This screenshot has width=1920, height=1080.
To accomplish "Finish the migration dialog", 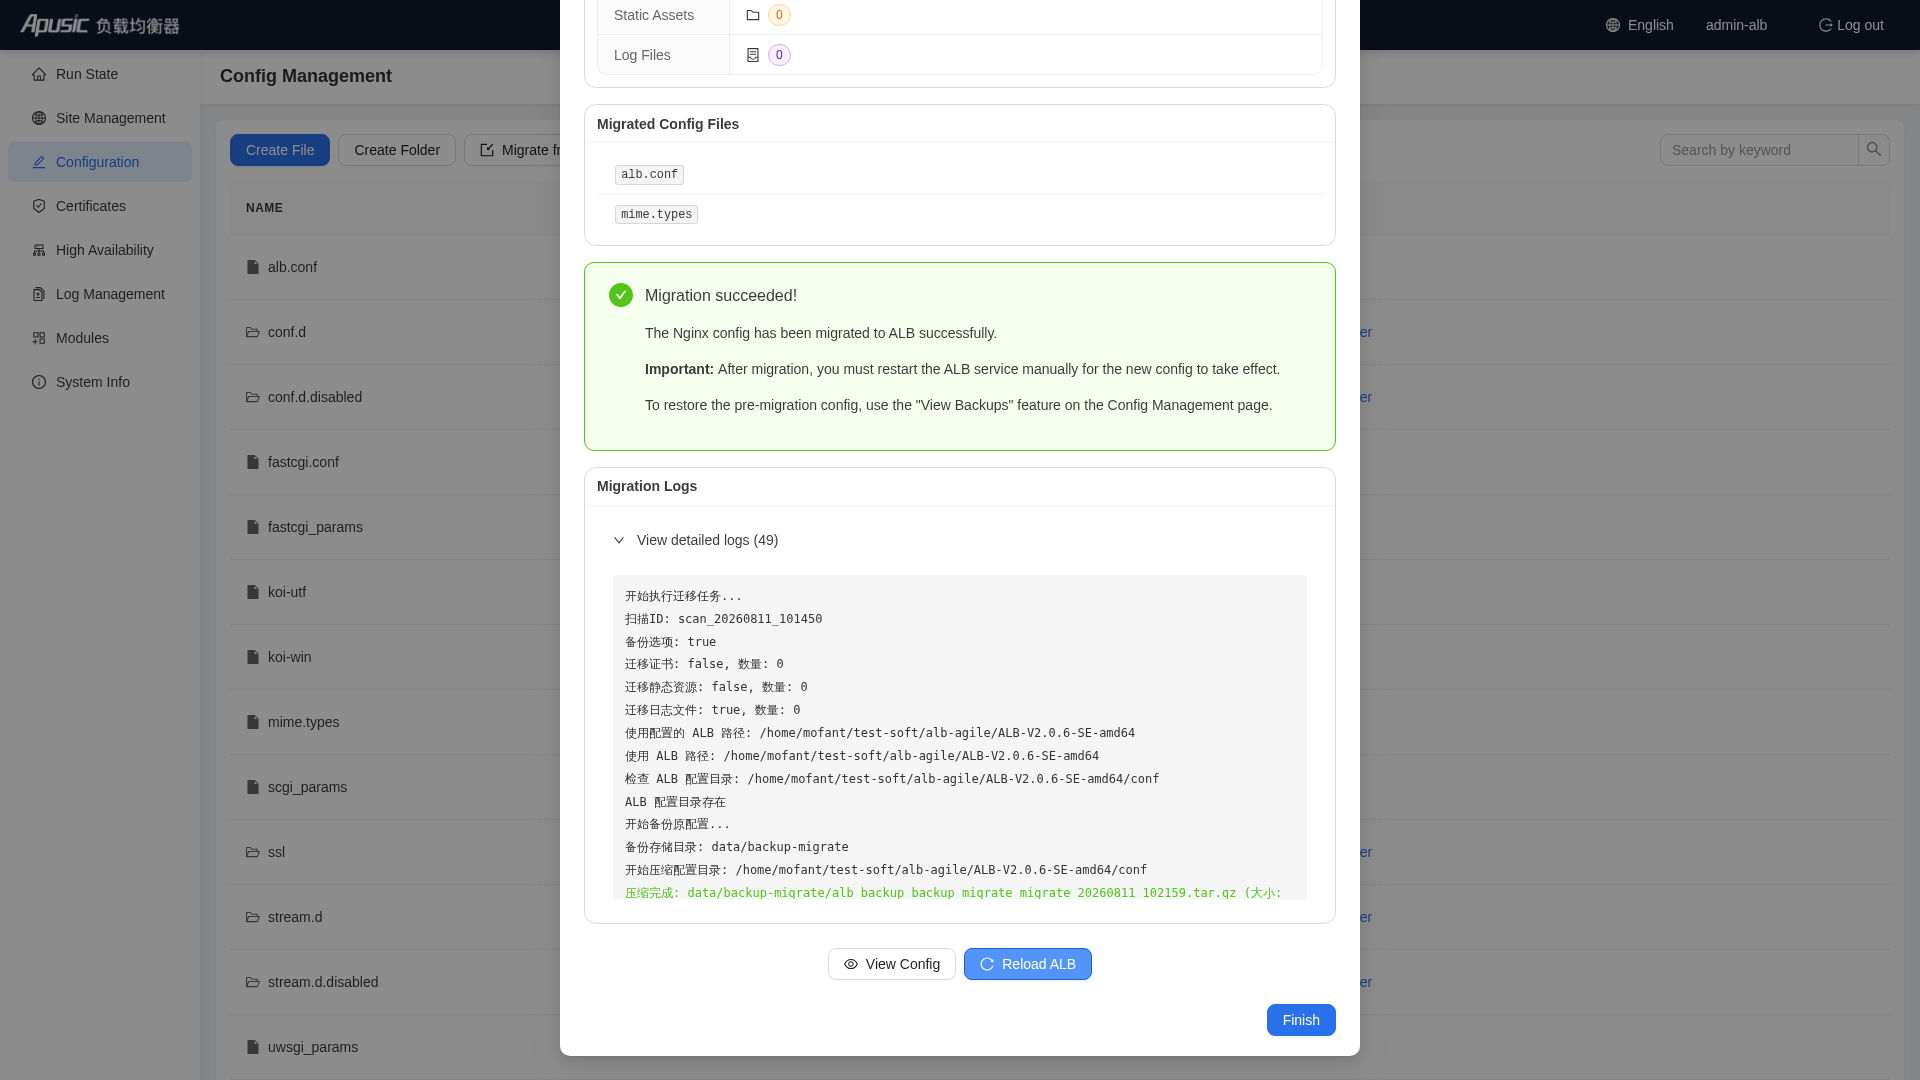I will (x=1301, y=1020).
